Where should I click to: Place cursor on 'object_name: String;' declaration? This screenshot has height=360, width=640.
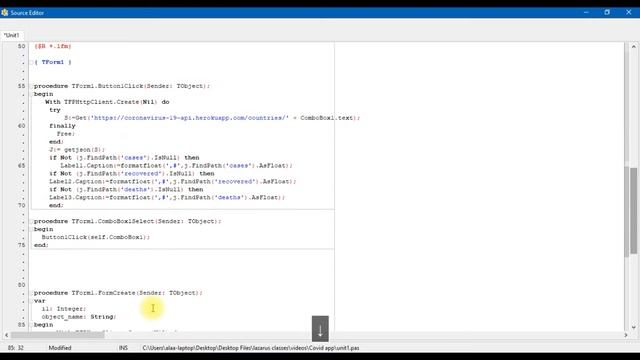[x=79, y=317]
